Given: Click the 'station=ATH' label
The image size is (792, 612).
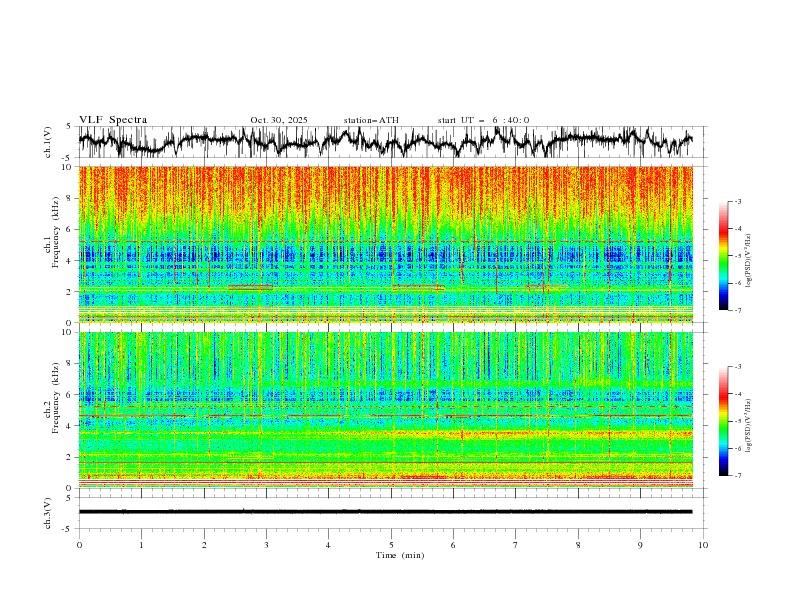Looking at the screenshot, I should [x=371, y=120].
